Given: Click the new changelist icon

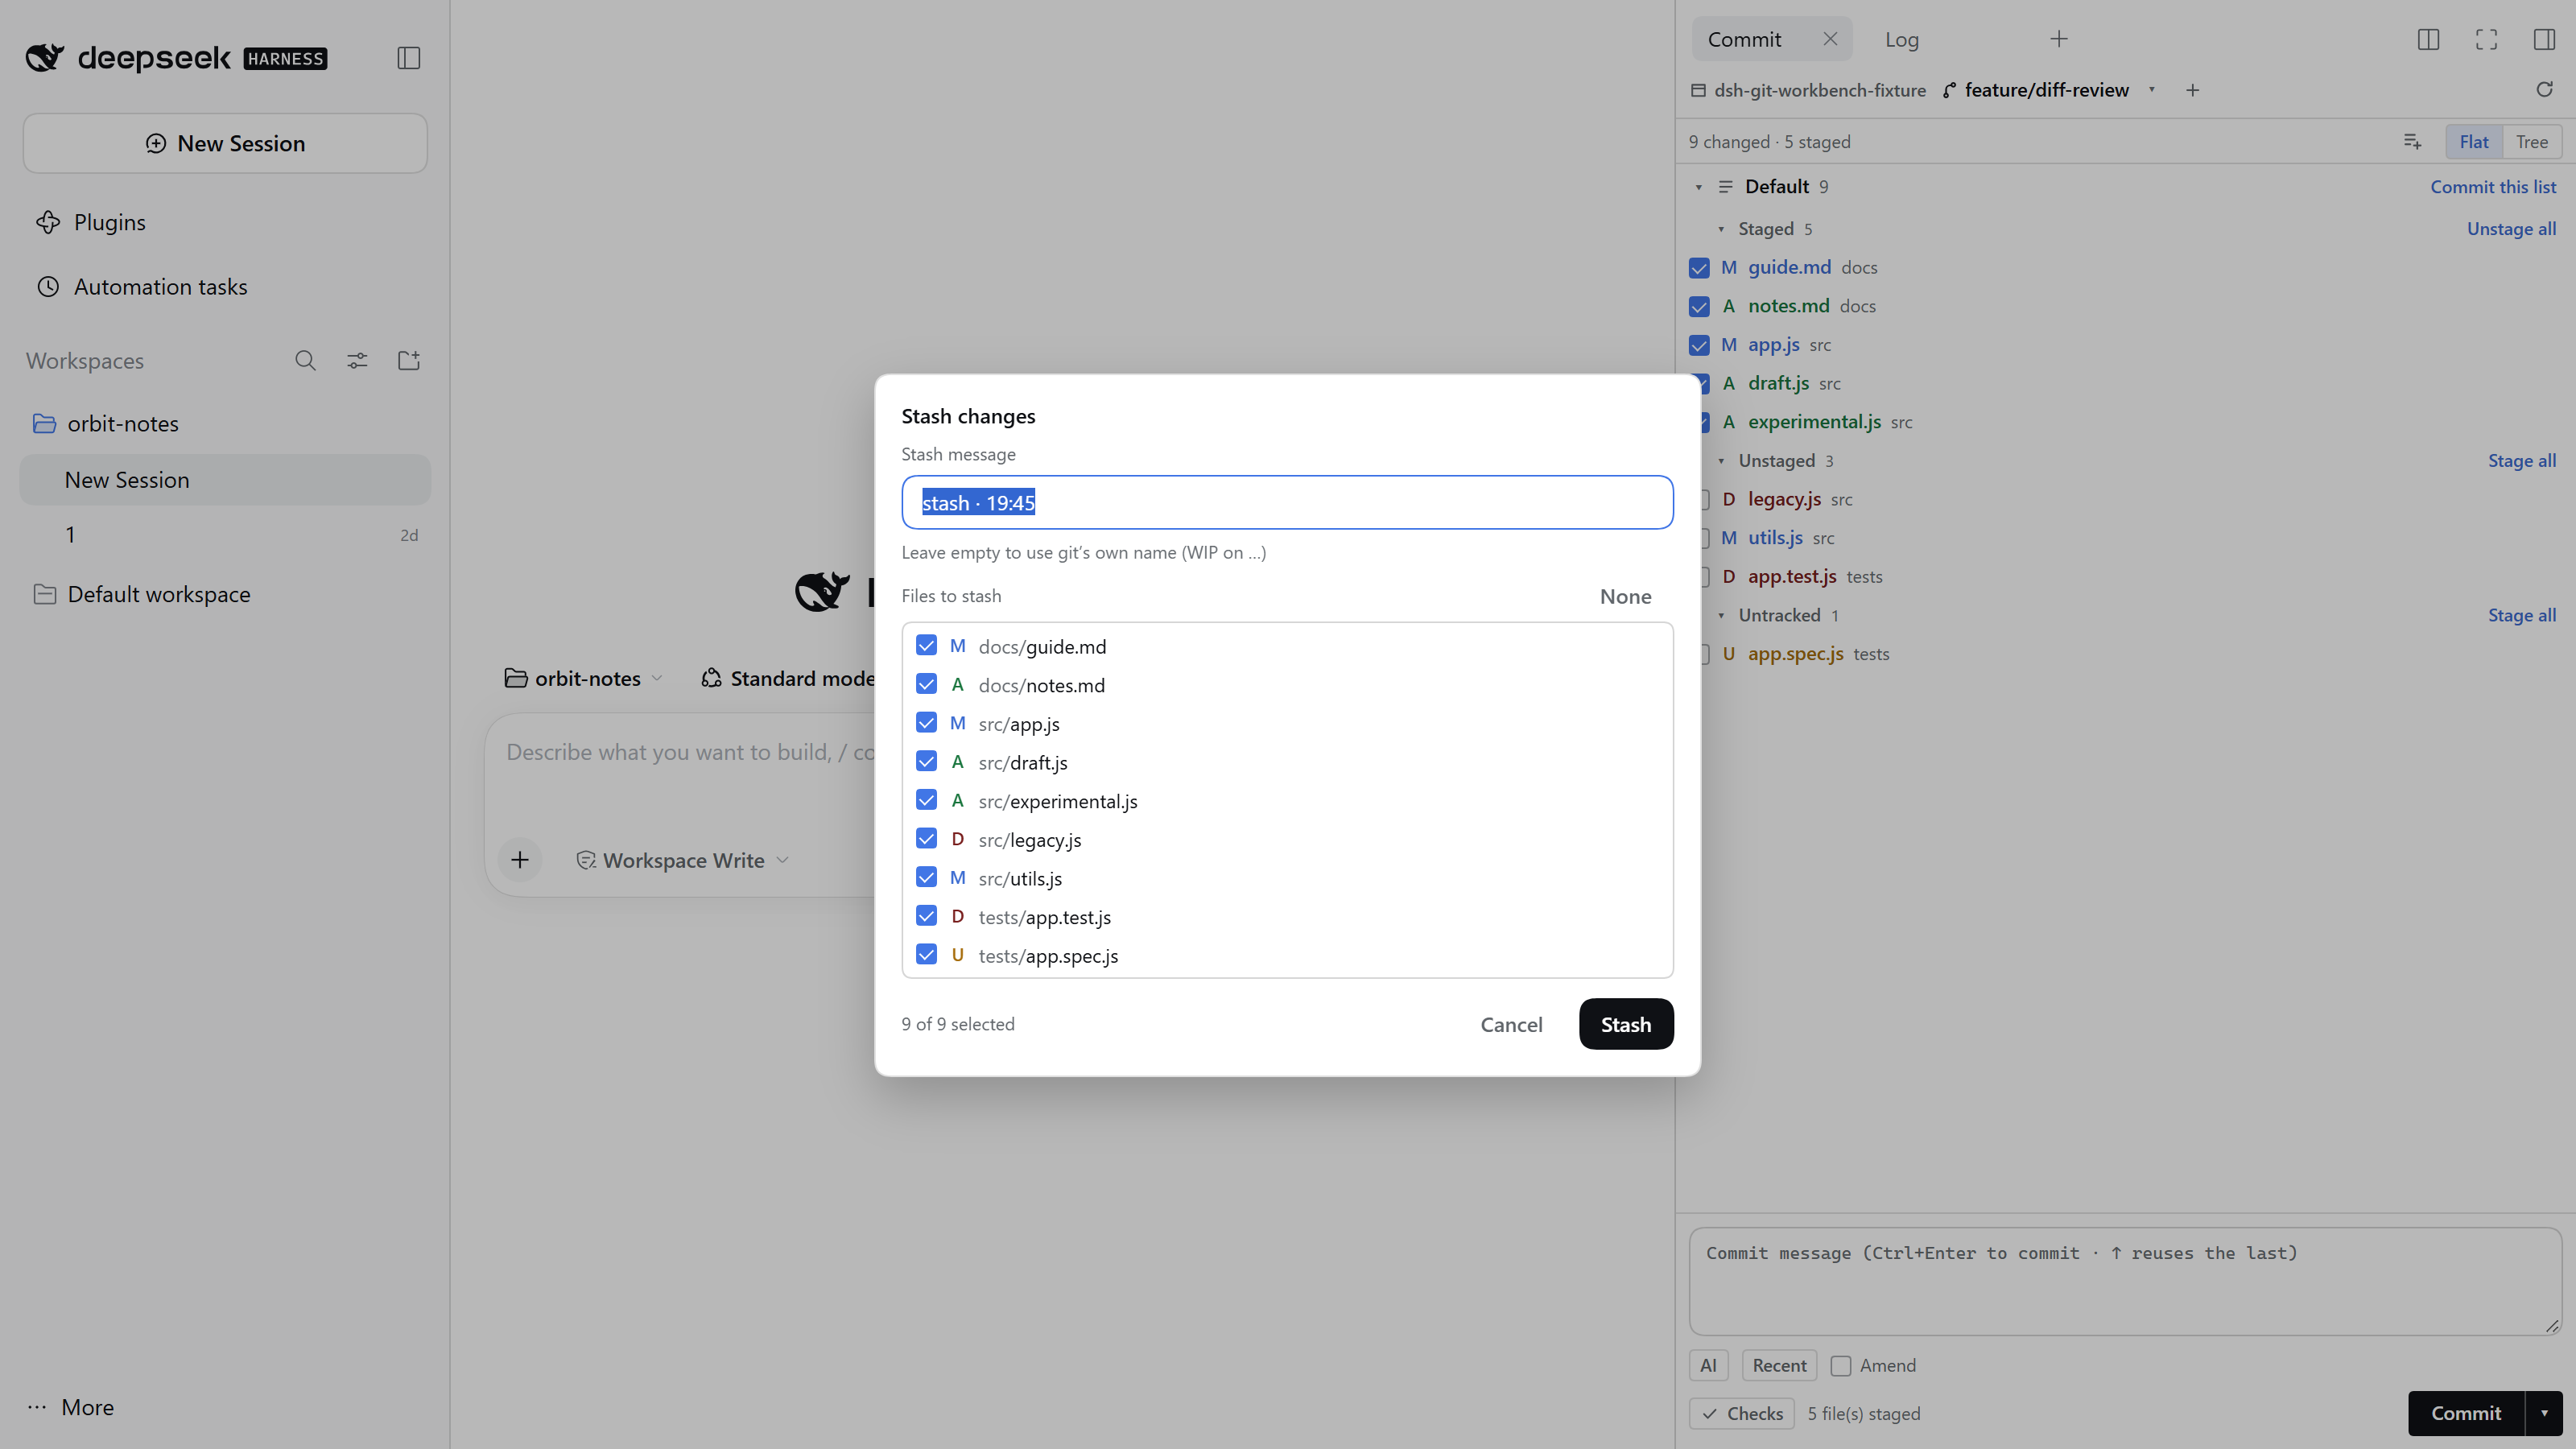Looking at the screenshot, I should 2412,142.
